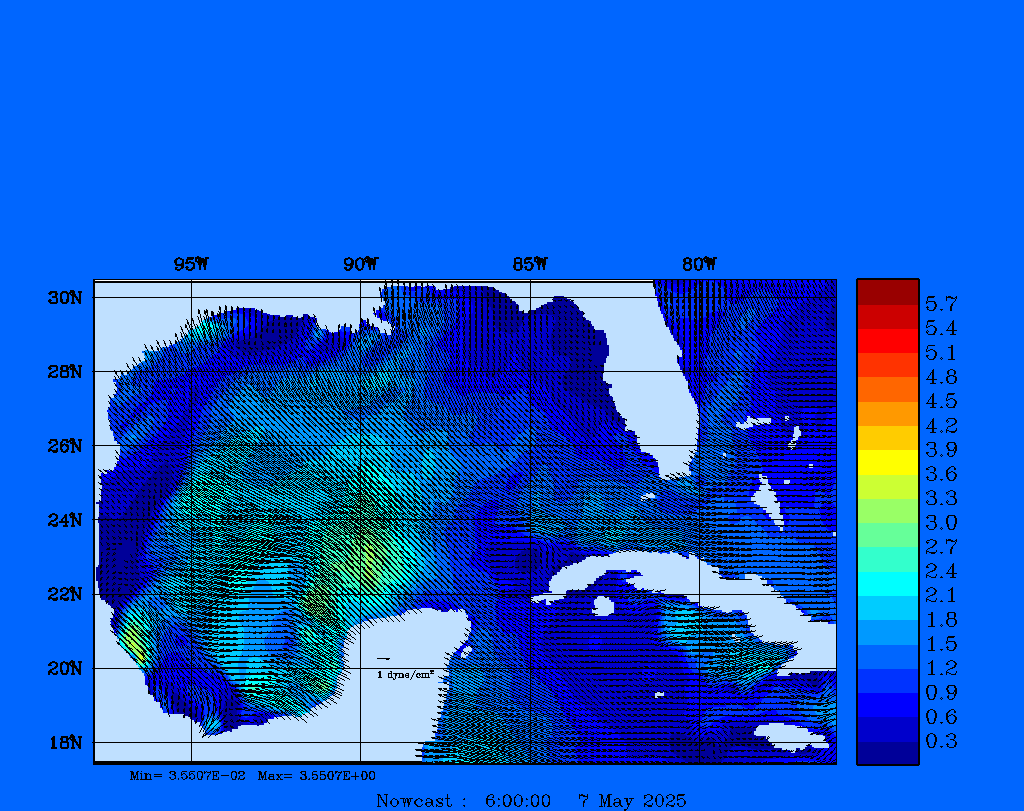
Task: Select the 26N latitude label
Action: pyautogui.click(x=64, y=446)
